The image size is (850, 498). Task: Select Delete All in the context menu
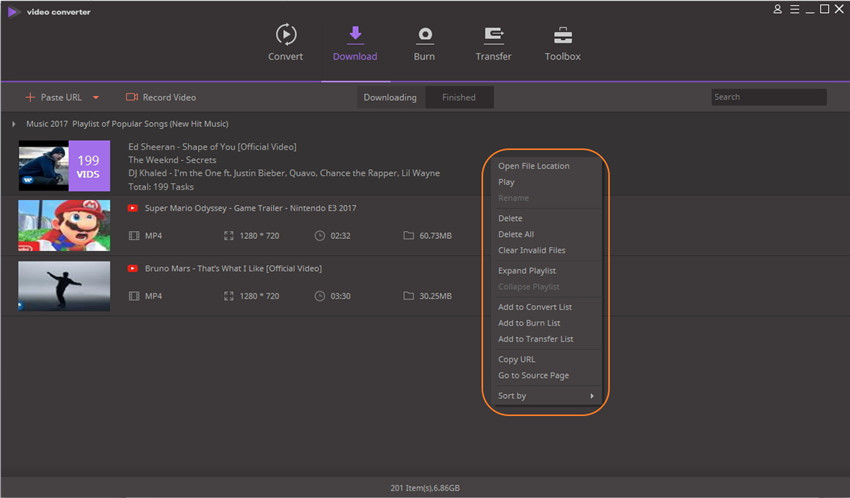[516, 235]
